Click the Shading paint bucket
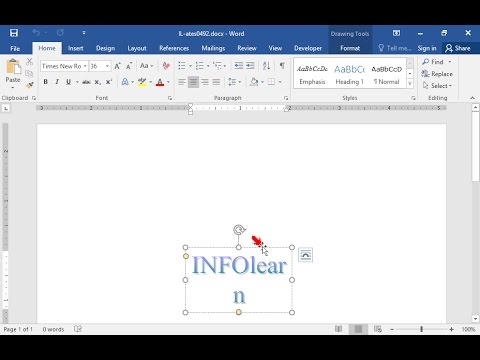The width and height of the screenshot is (480, 360). tap(254, 82)
